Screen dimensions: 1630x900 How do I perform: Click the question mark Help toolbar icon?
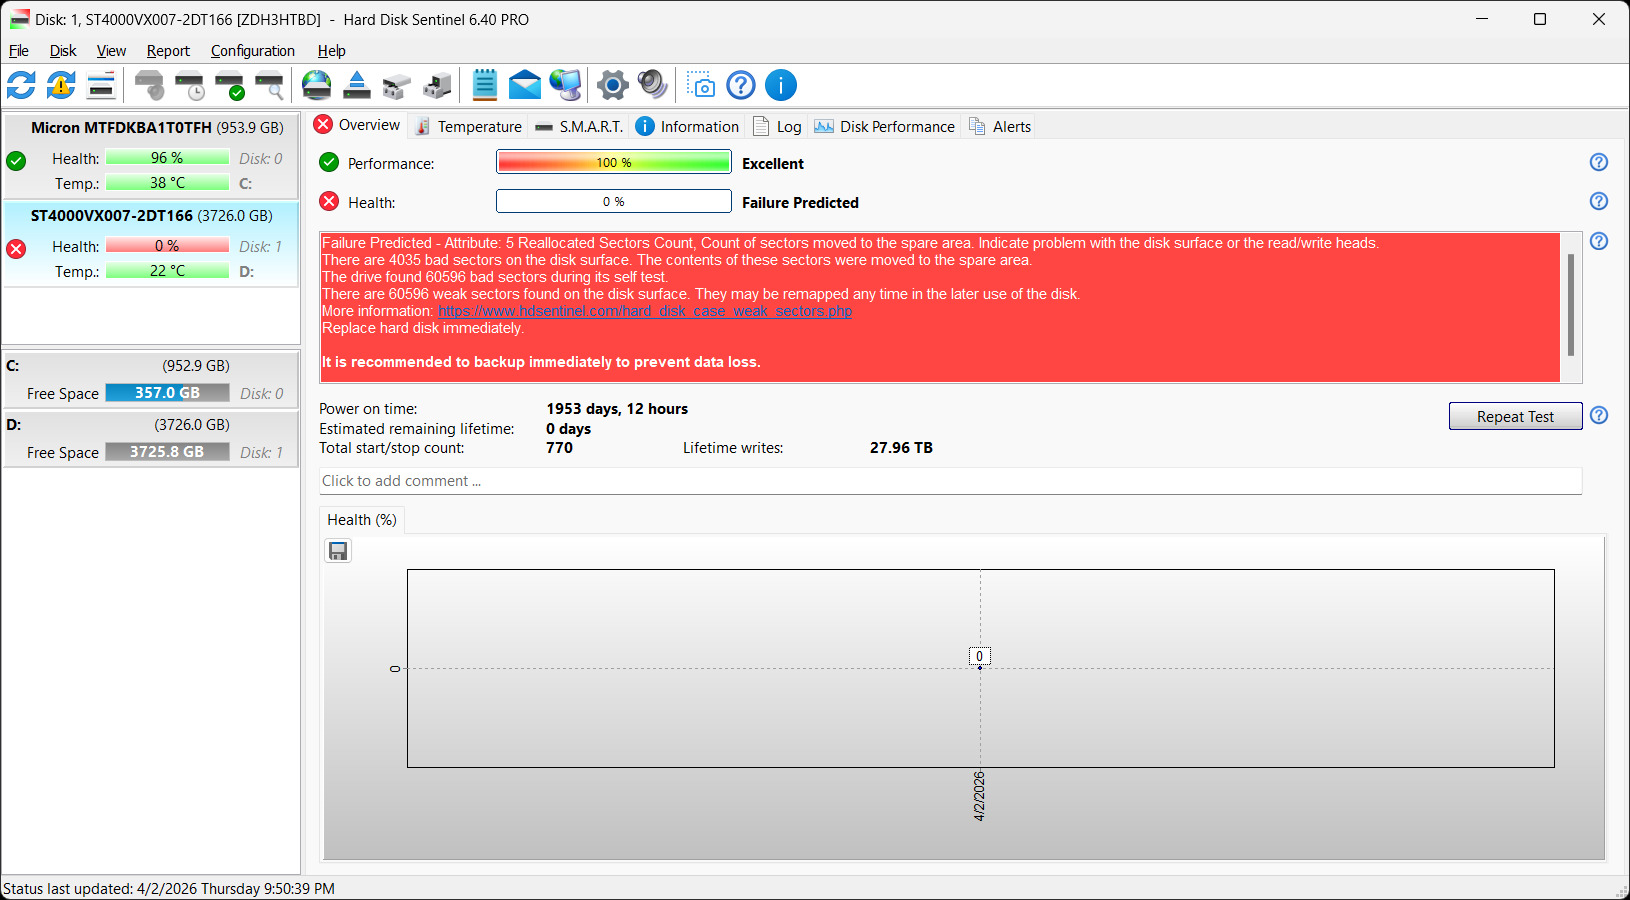[741, 85]
